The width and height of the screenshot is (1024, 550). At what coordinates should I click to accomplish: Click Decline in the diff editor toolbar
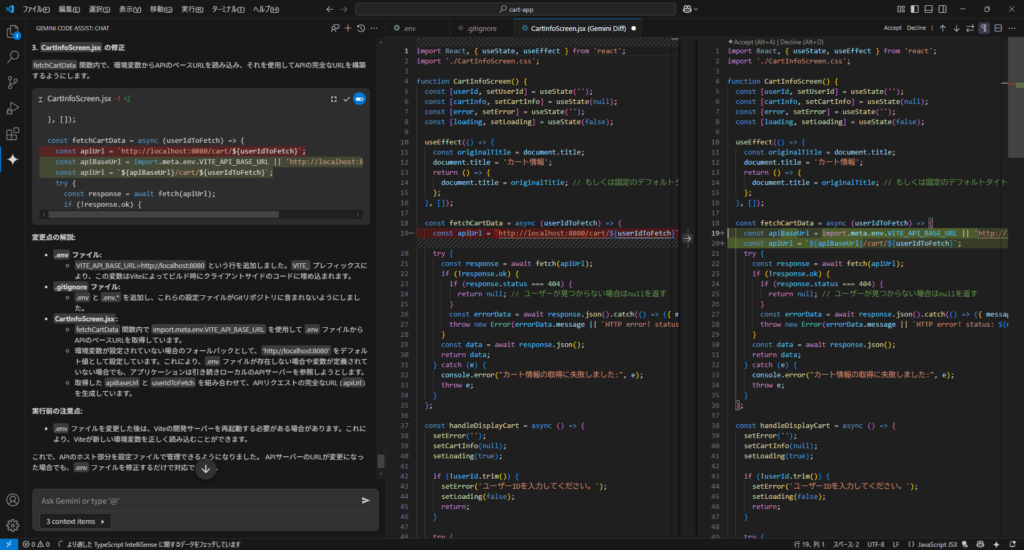916,28
